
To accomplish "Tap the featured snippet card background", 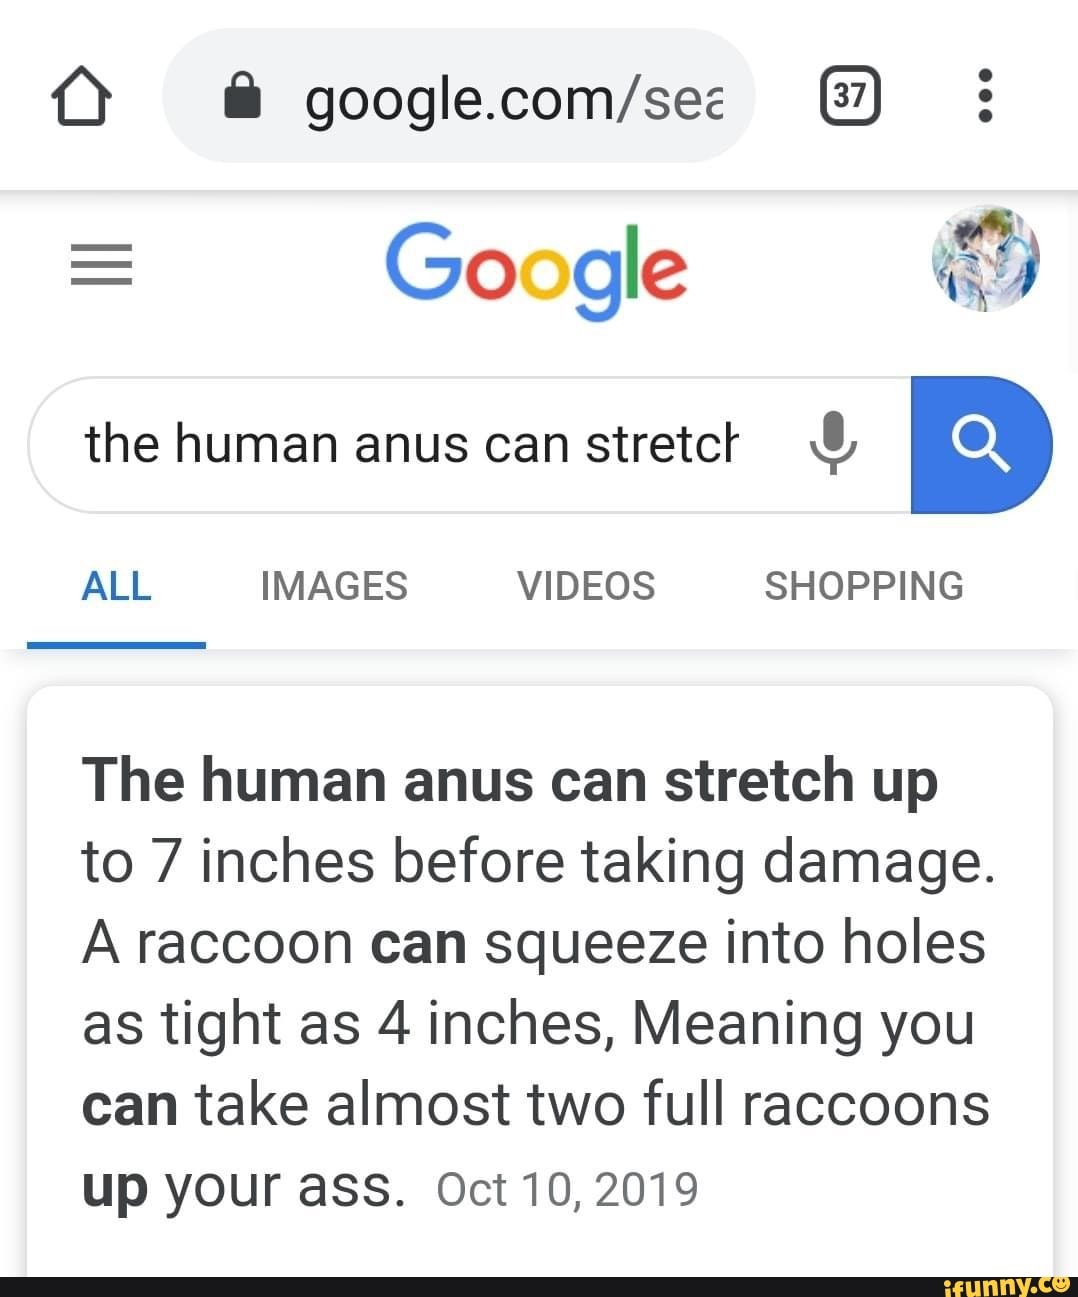I will (540, 981).
